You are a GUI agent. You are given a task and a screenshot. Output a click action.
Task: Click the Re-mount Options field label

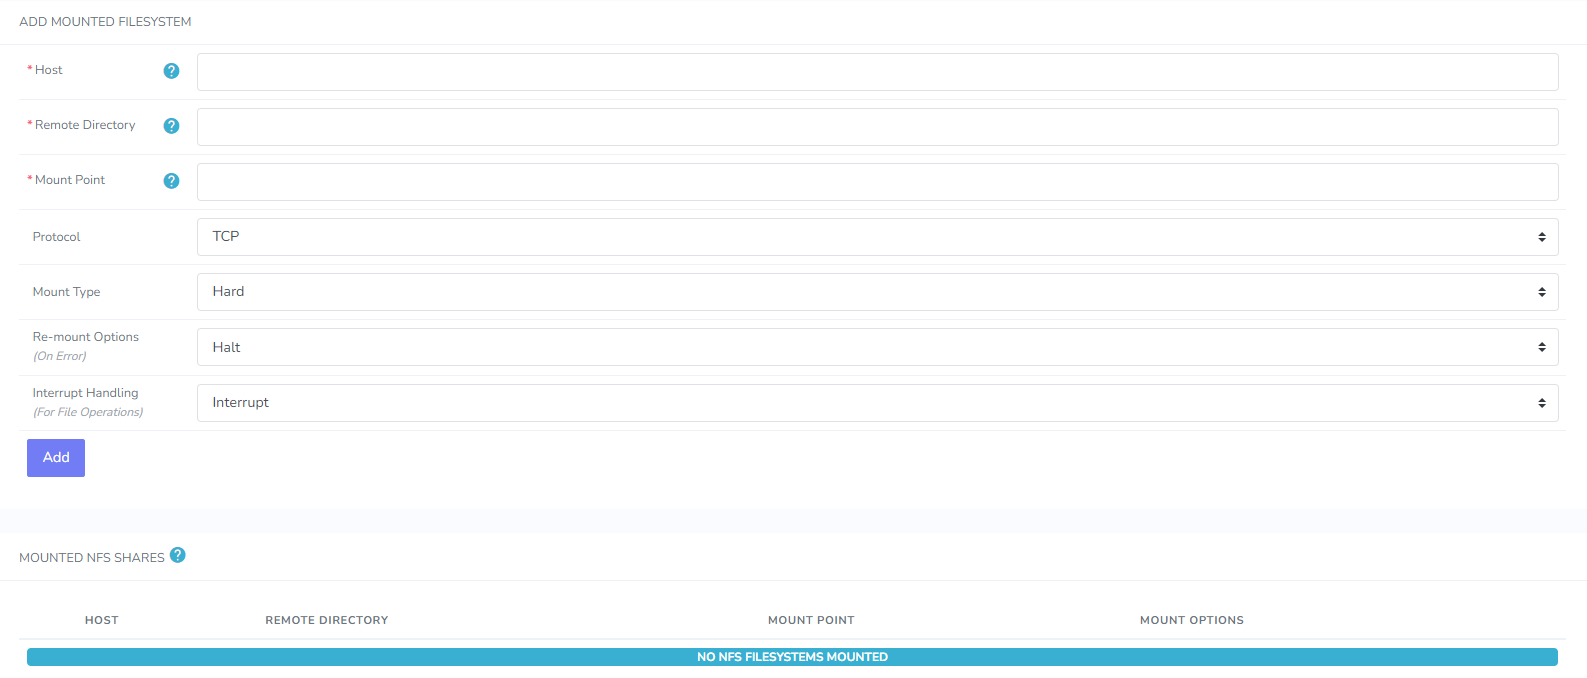[86, 337]
